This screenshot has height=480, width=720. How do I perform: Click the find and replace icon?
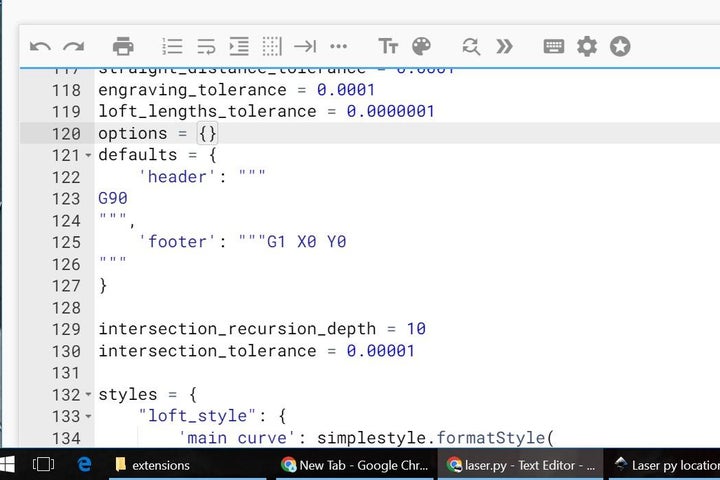click(470, 46)
